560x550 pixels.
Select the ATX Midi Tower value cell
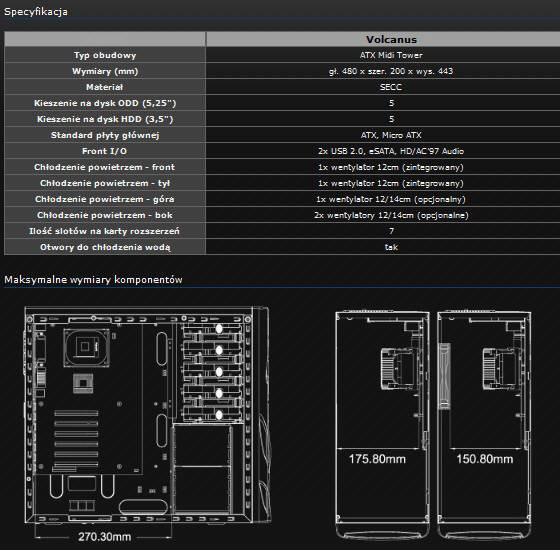(x=391, y=55)
